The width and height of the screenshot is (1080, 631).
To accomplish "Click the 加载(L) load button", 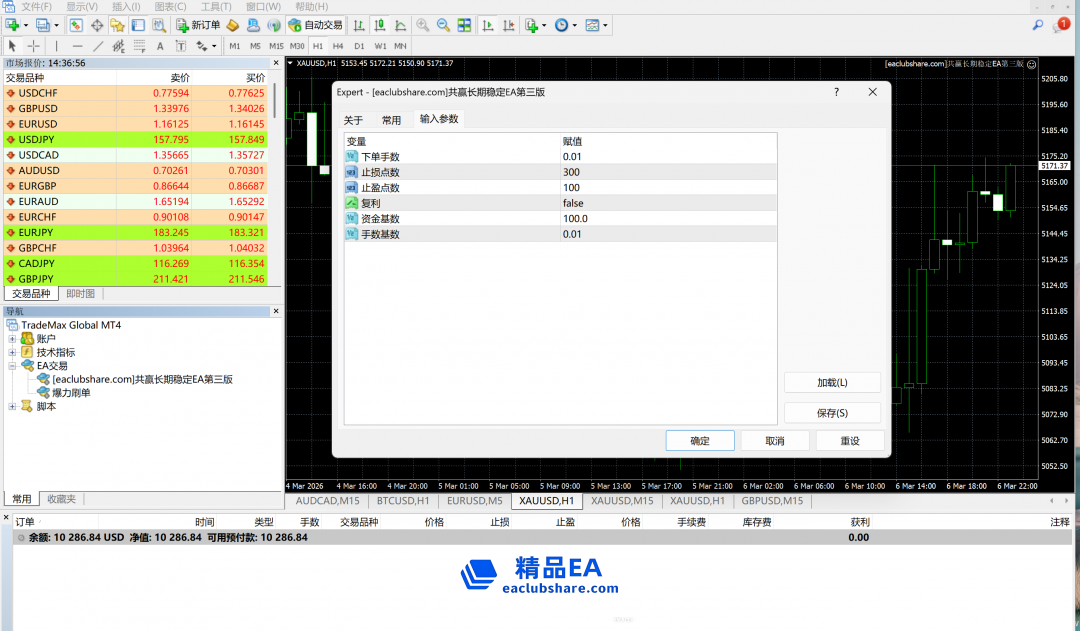I will click(832, 383).
